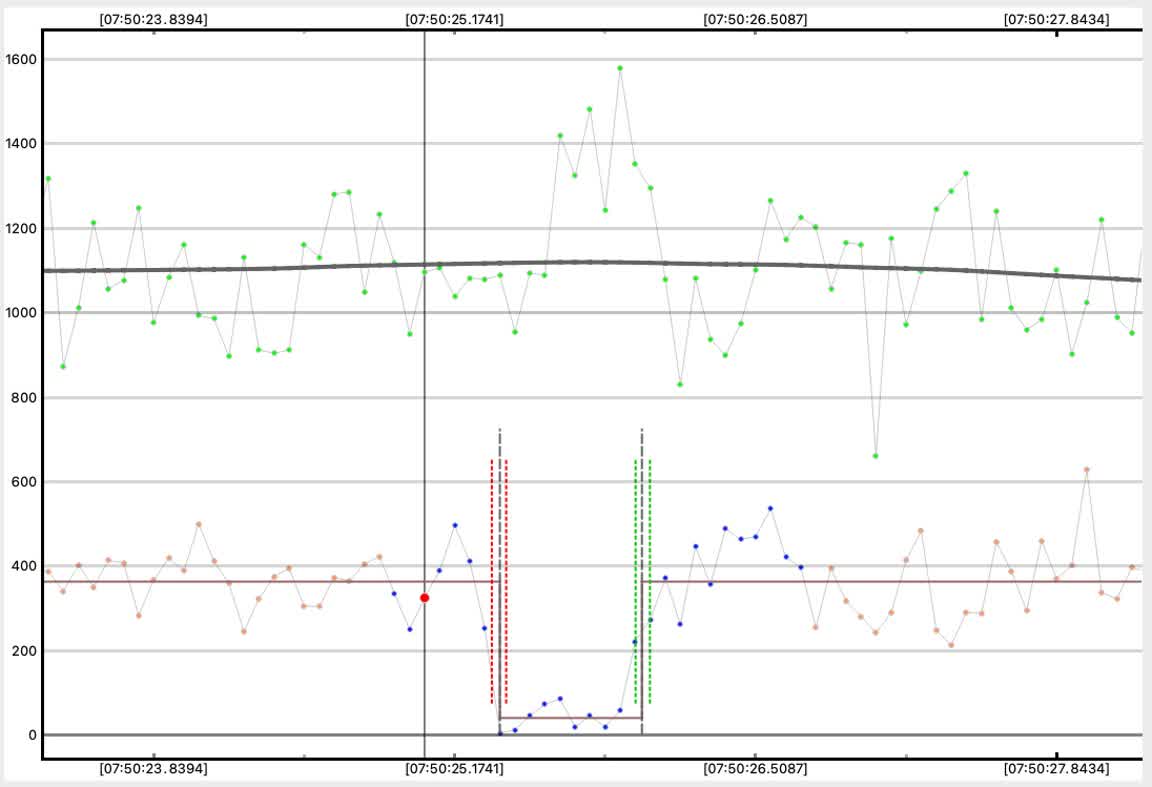Select the blue data point peaking near 540
This screenshot has width=1152, height=787.
[x=770, y=508]
